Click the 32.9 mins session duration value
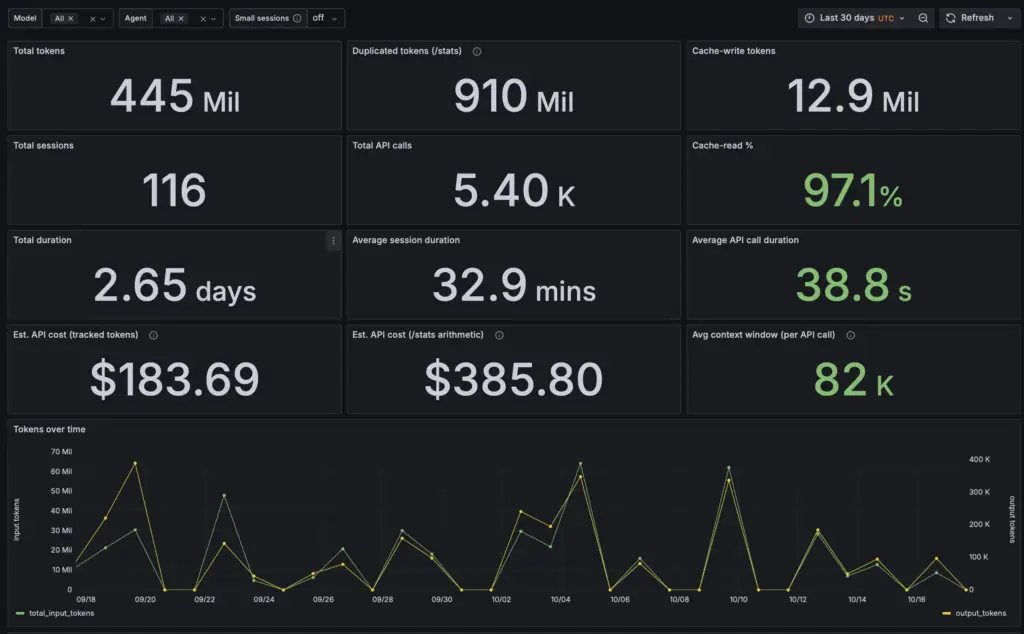The image size is (1024, 634). (514, 285)
